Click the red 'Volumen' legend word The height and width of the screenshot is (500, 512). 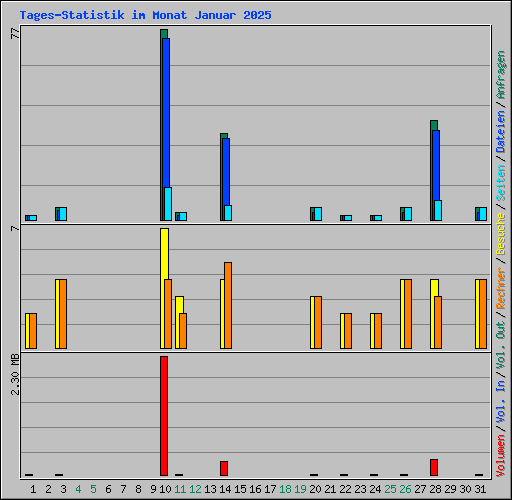(501, 455)
